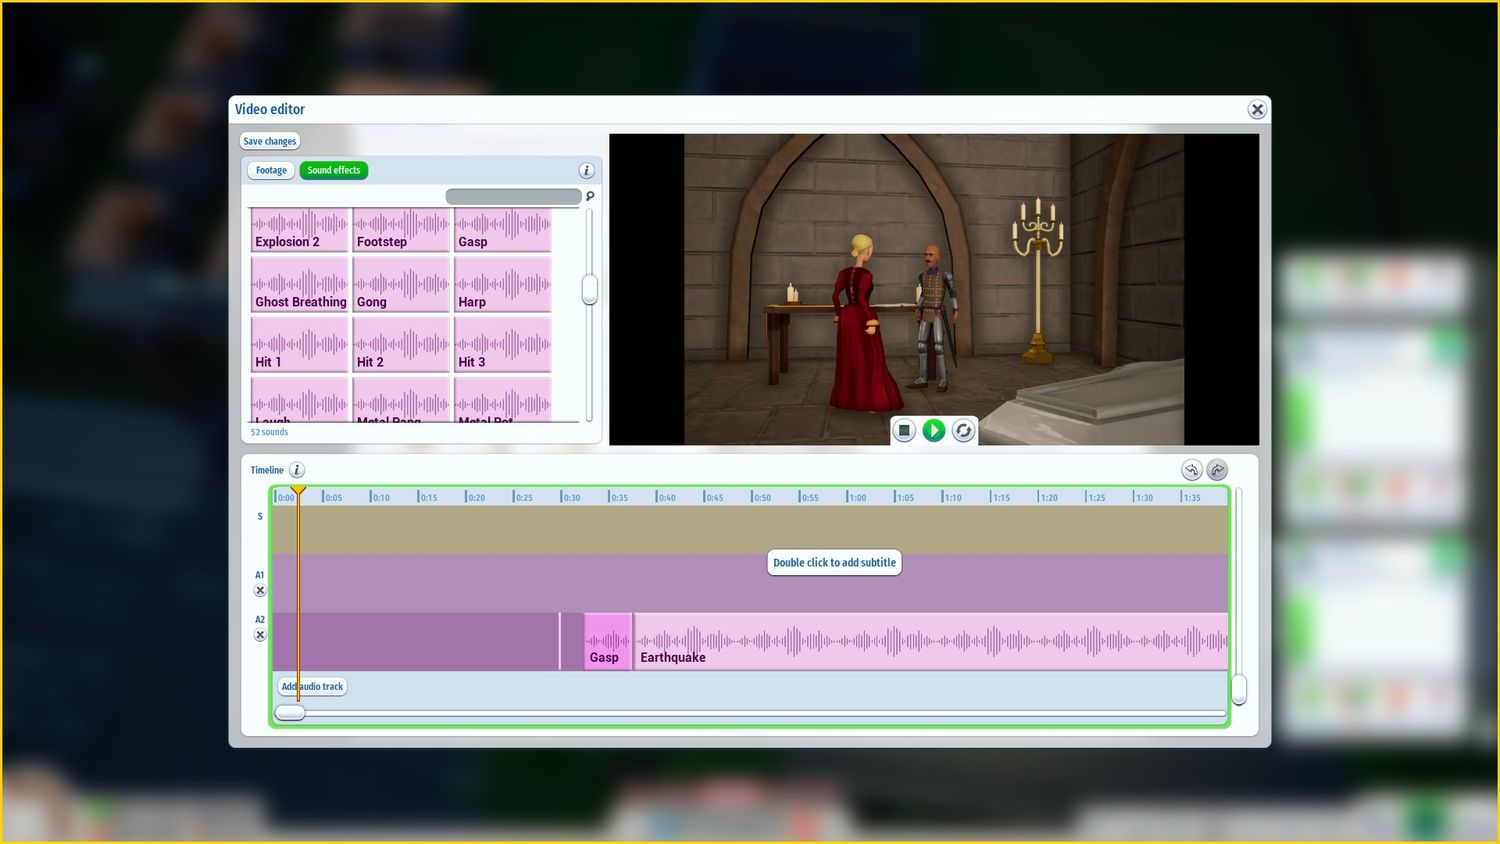Click the redo arrow icon above timeline
This screenshot has height=844, width=1500.
coord(1217,470)
